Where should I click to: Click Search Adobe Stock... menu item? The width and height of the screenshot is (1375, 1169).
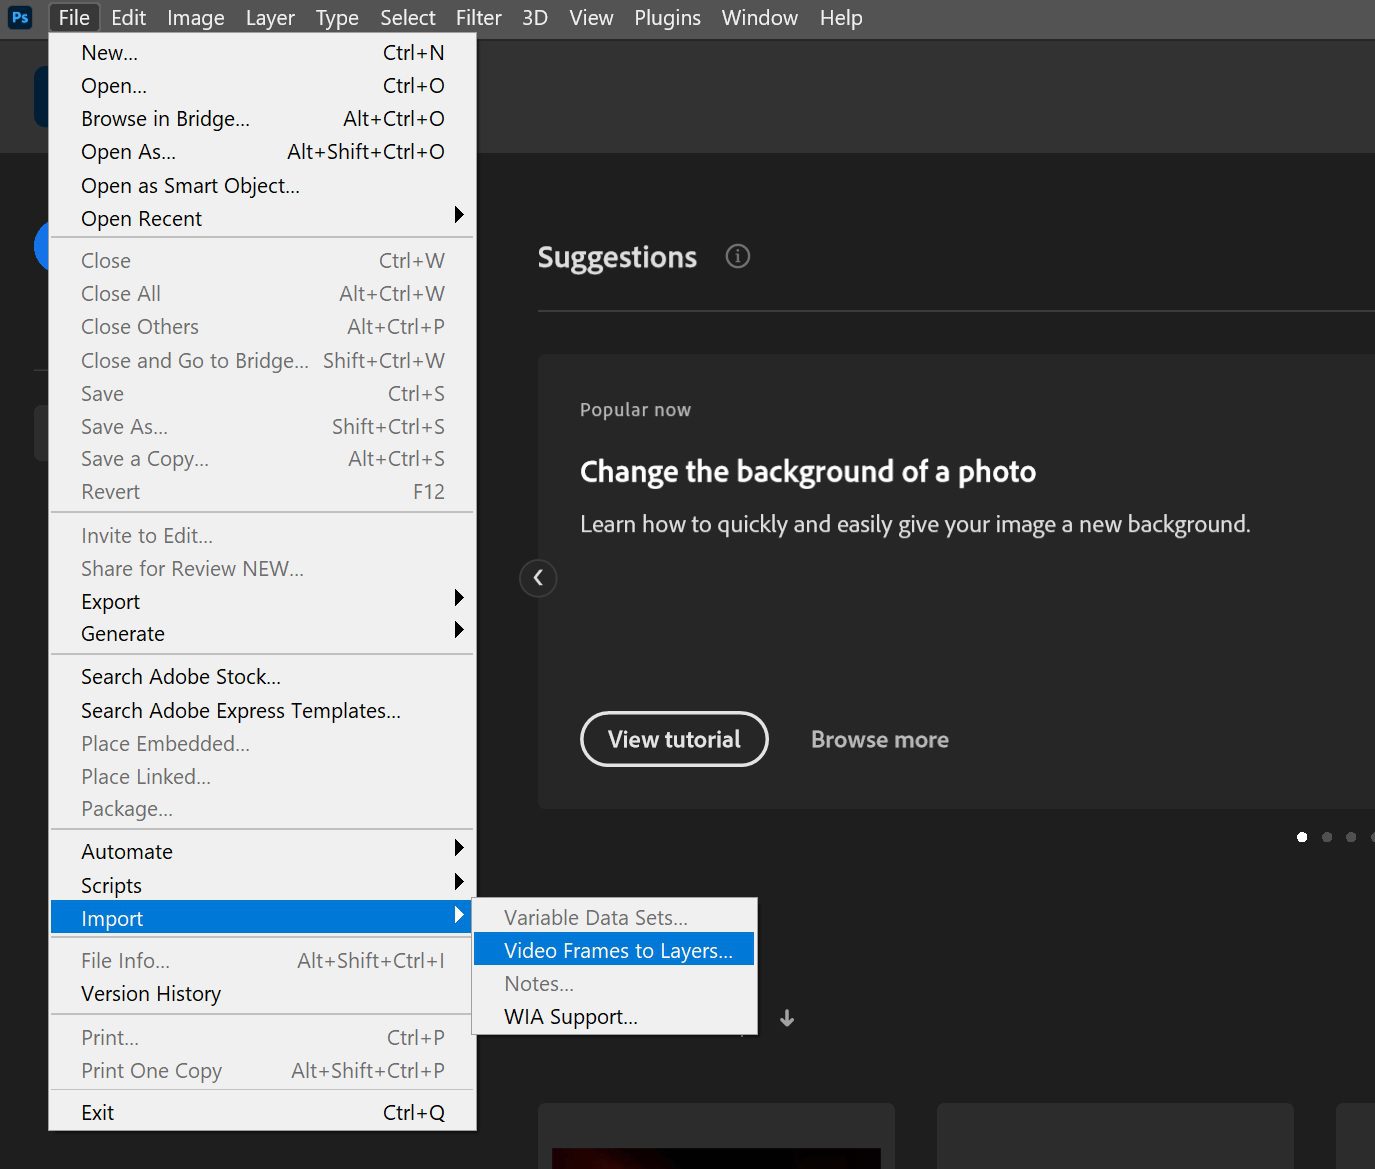(262, 676)
